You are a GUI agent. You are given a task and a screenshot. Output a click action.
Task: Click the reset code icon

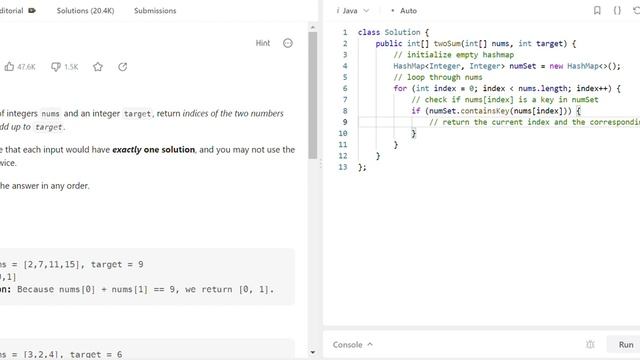click(x=636, y=11)
